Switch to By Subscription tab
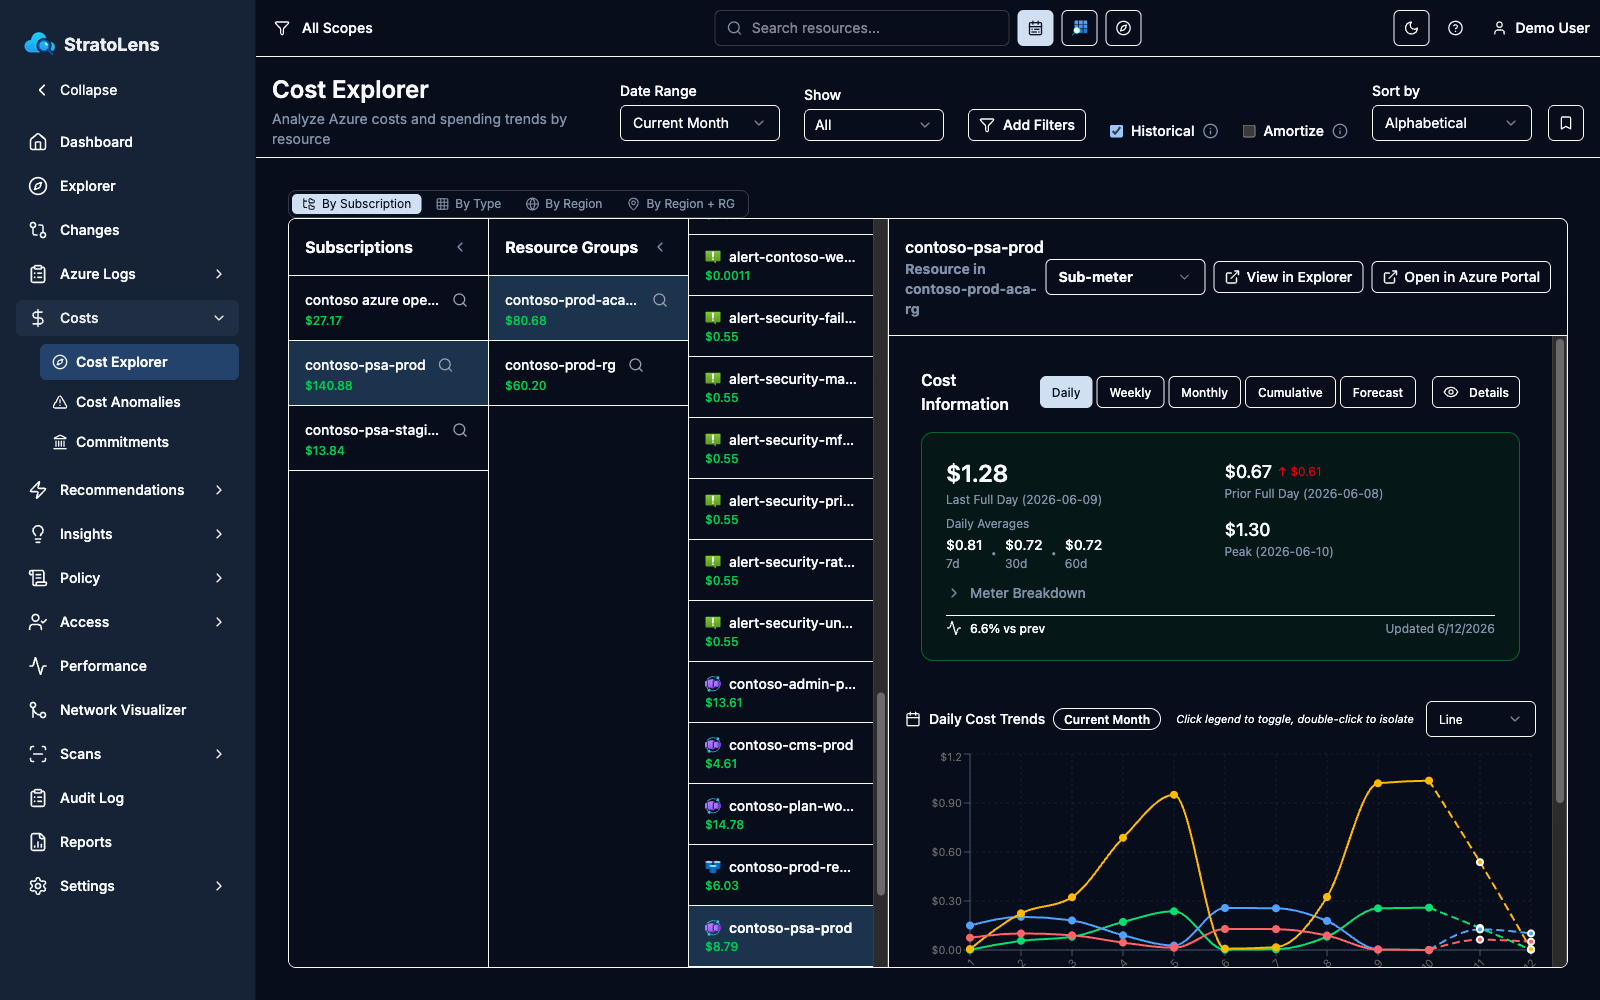 click(357, 204)
